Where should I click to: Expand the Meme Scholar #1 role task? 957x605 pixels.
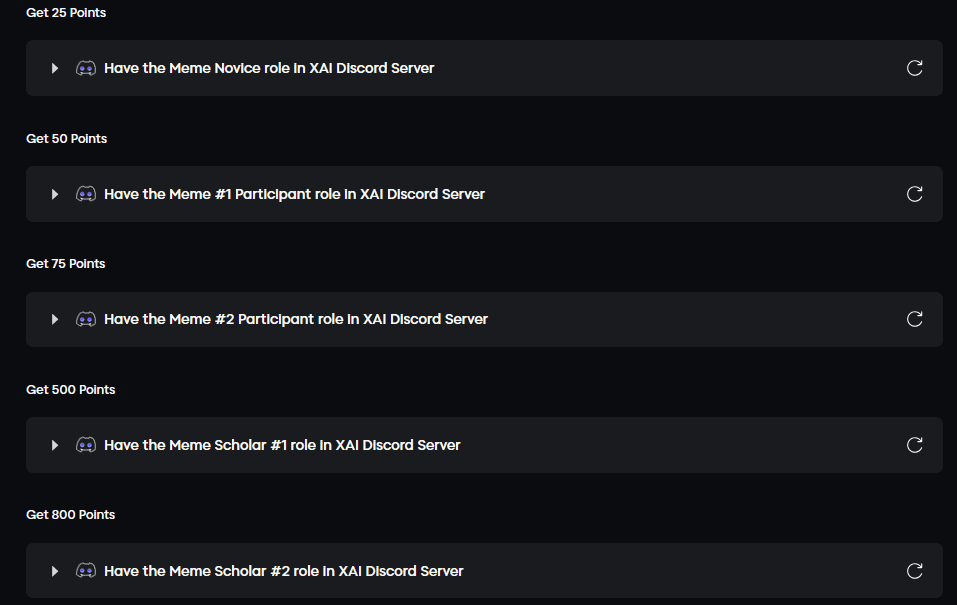pyautogui.click(x=55, y=445)
